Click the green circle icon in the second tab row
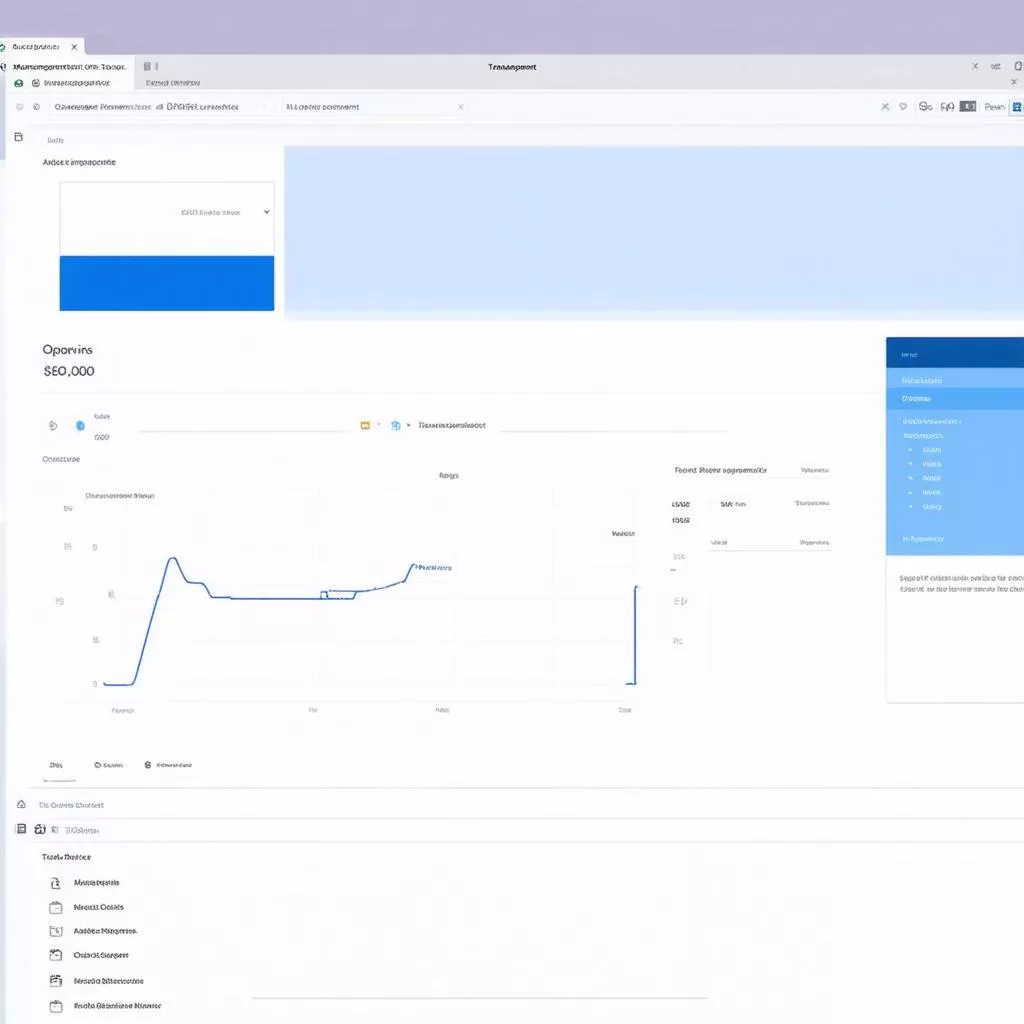Image resolution: width=1024 pixels, height=1024 pixels. click(x=19, y=83)
